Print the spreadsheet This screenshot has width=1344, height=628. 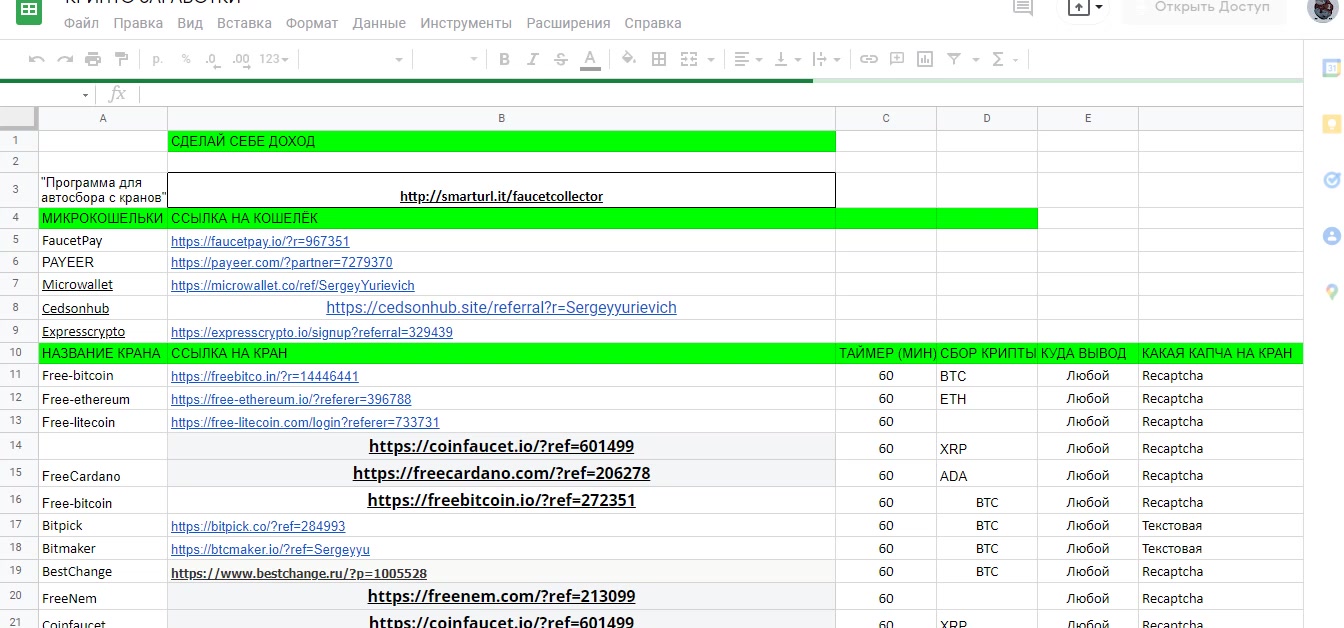pyautogui.click(x=93, y=60)
